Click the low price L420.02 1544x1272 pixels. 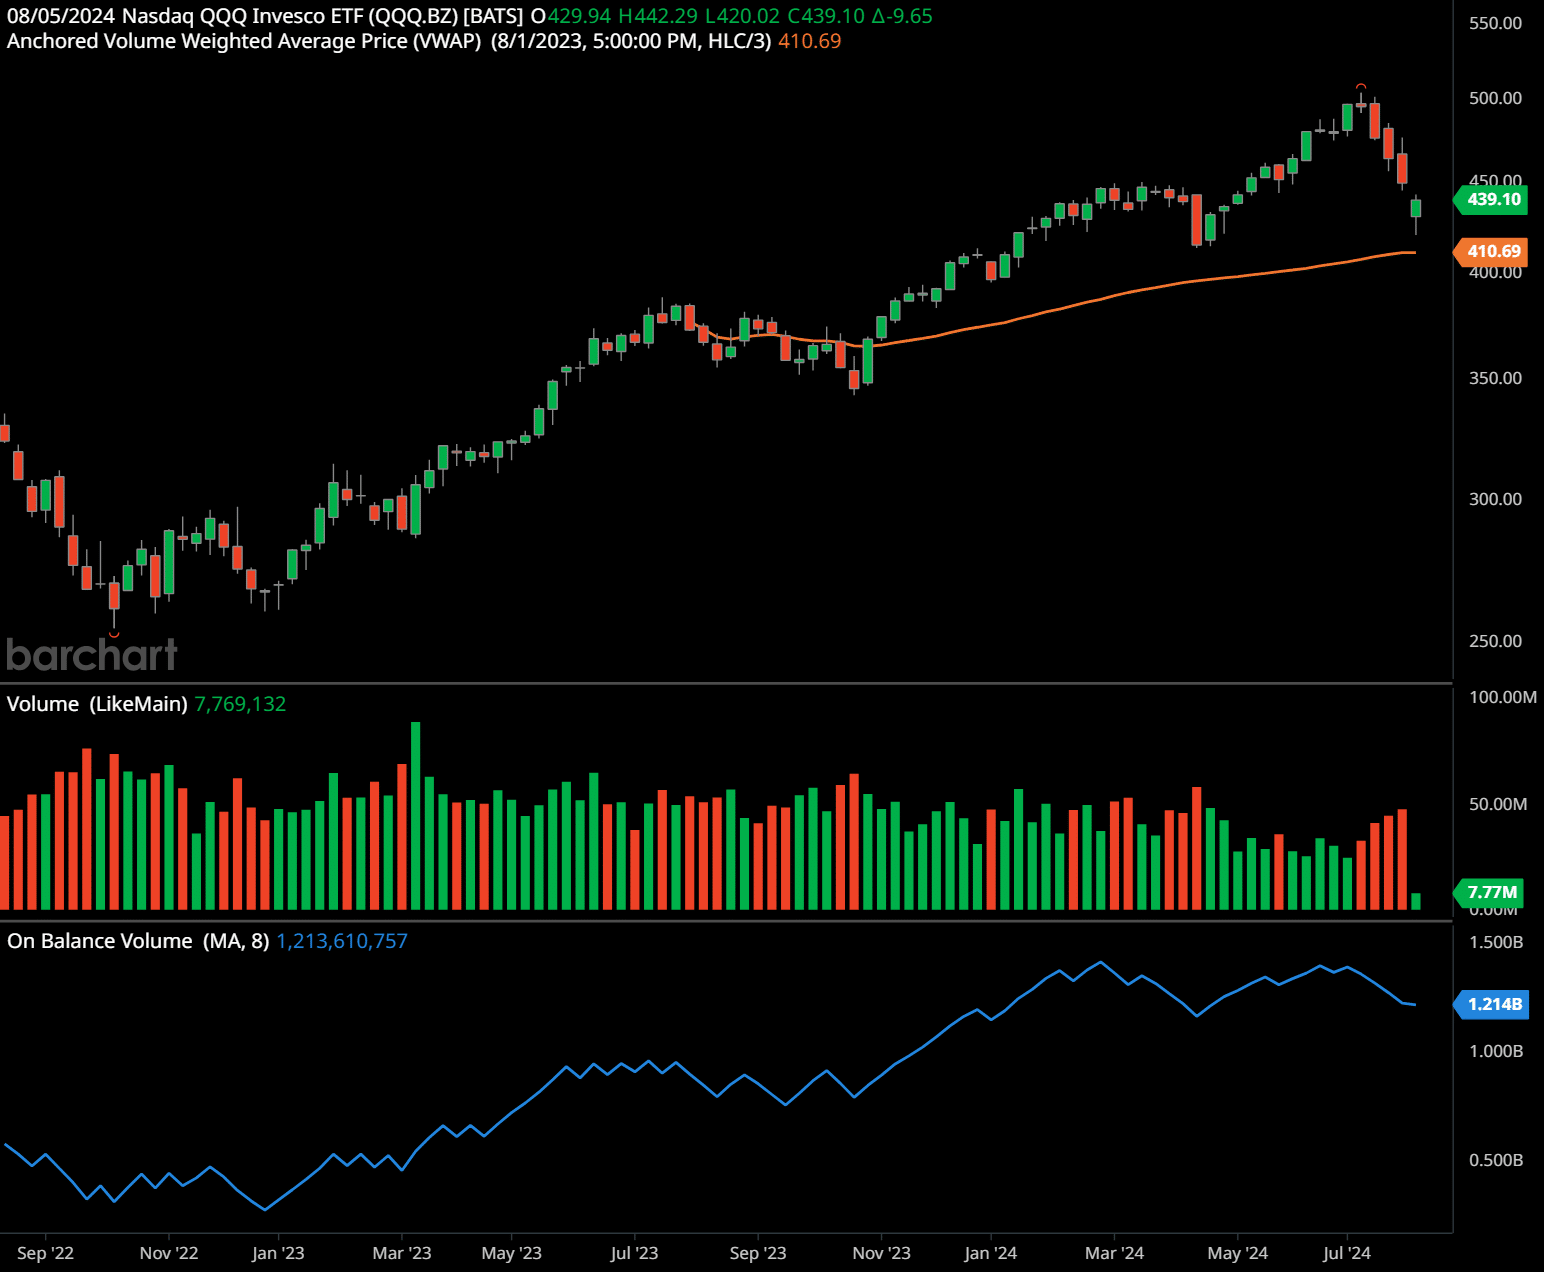click(x=742, y=16)
